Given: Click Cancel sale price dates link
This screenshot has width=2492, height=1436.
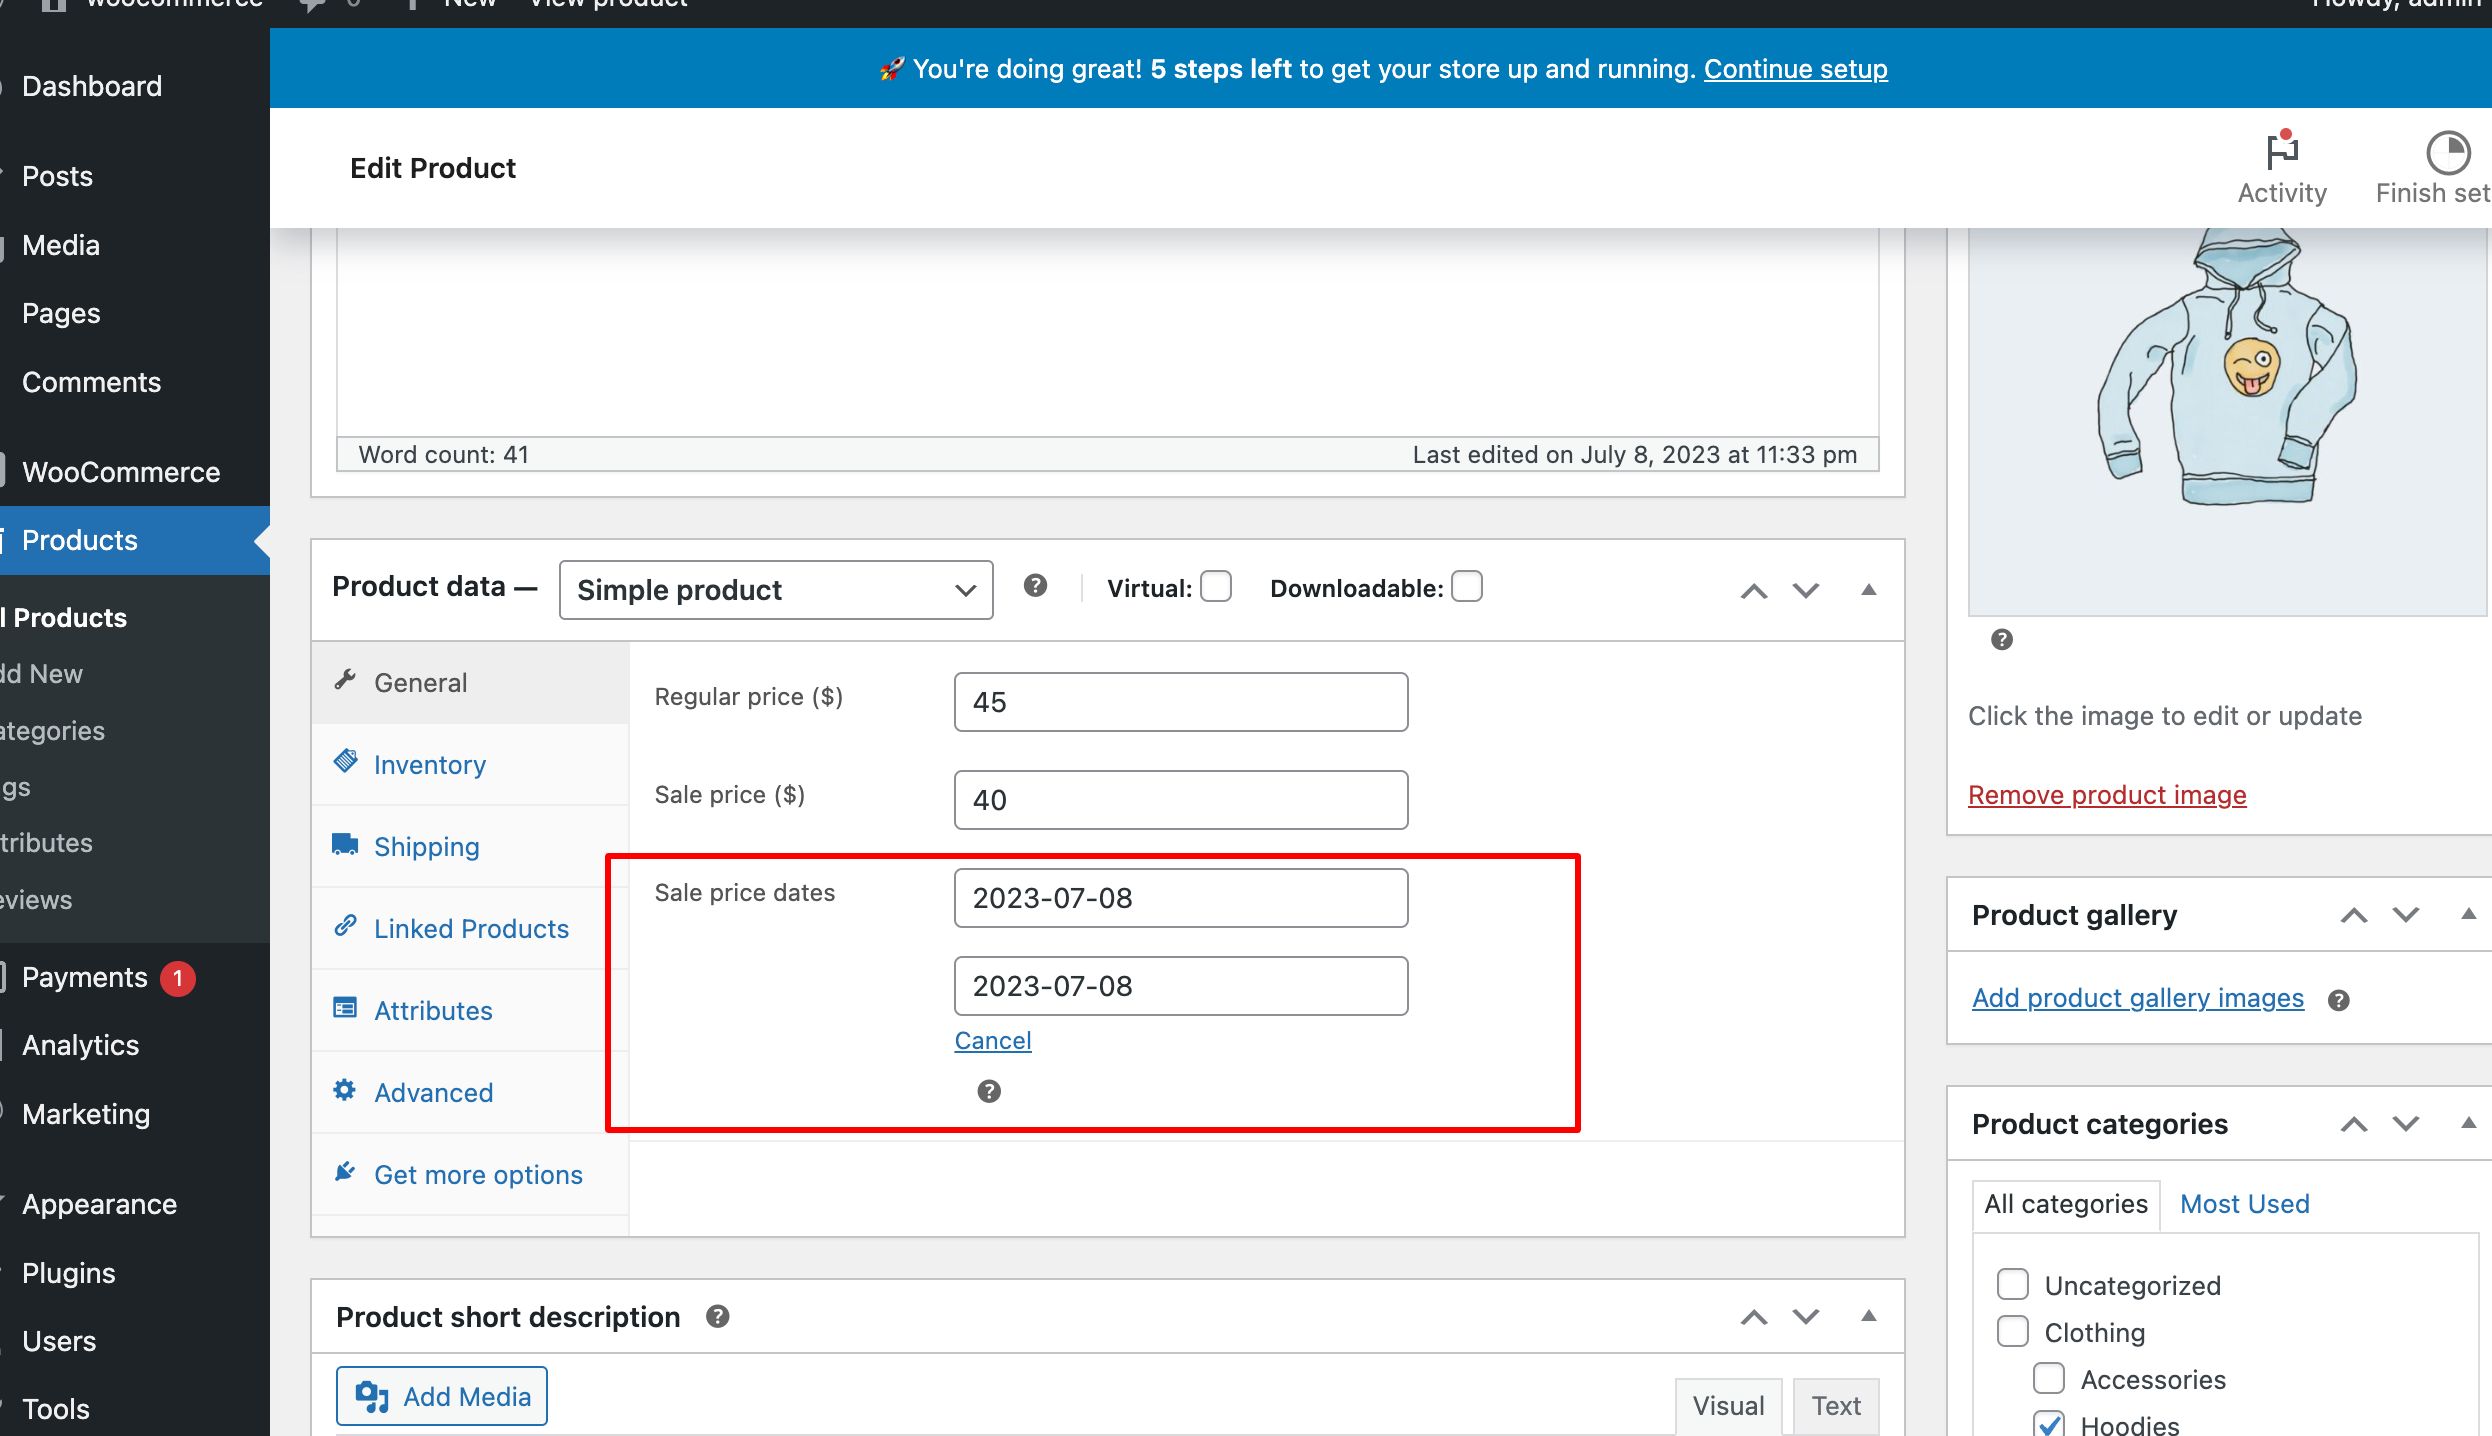Looking at the screenshot, I should tap(993, 1041).
